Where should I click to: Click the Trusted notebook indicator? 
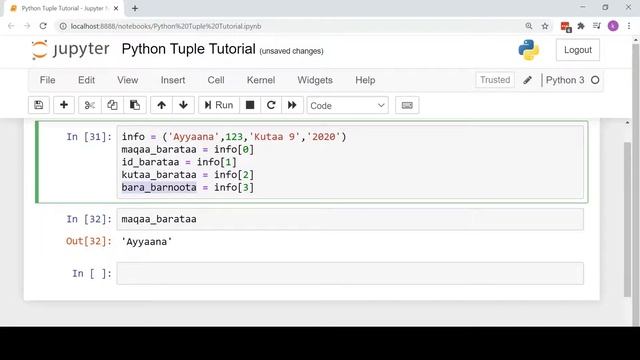pos(495,80)
